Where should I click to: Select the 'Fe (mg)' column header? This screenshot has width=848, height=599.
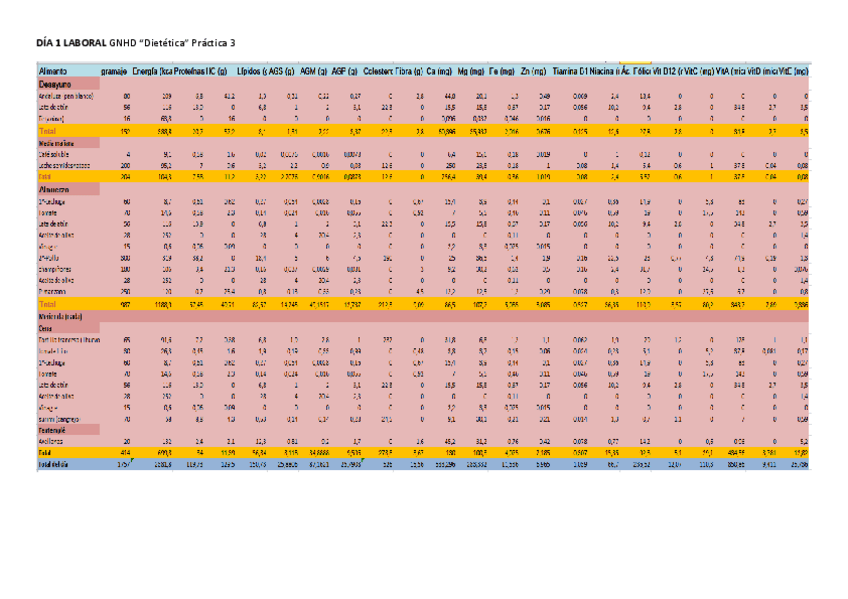click(x=501, y=71)
